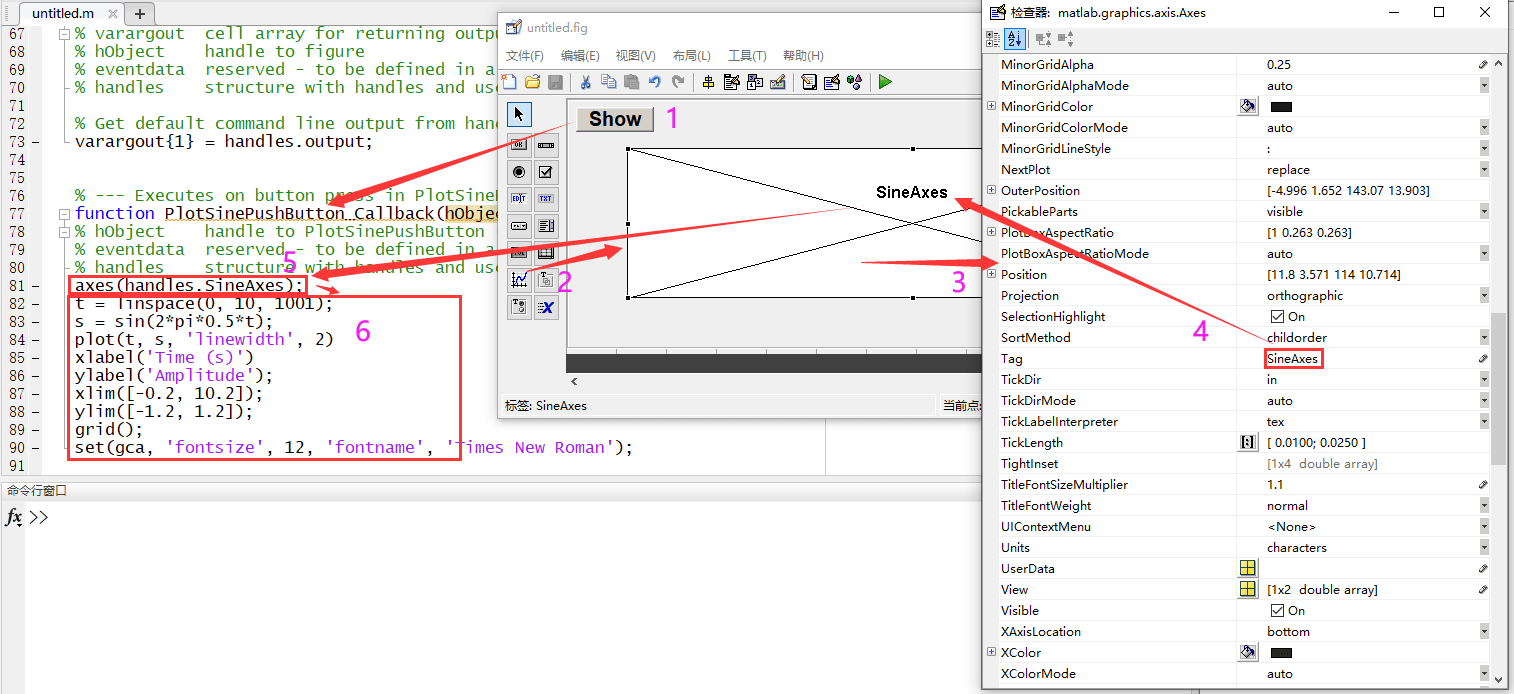This screenshot has height=694, width=1514.
Task: Open the property inspector icon in GUIDE toolbar
Action: point(832,82)
